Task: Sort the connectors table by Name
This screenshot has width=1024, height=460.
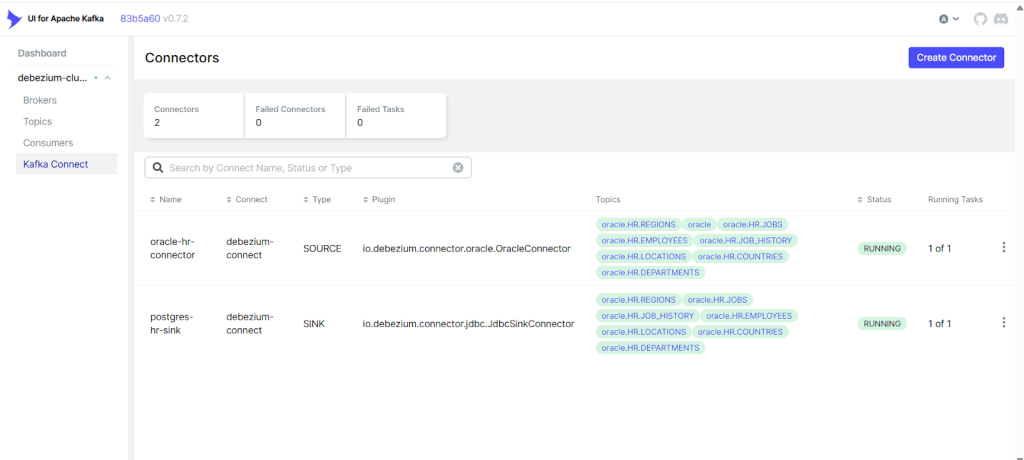Action: [166, 200]
